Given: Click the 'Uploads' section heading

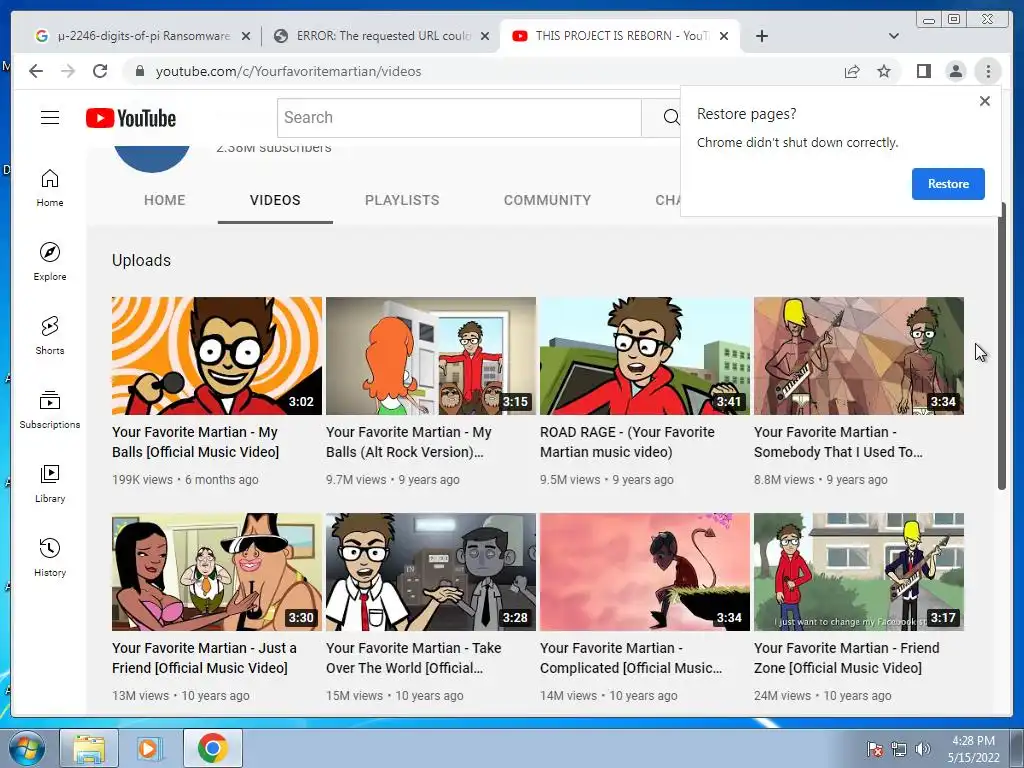Looking at the screenshot, I should pyautogui.click(x=141, y=261).
